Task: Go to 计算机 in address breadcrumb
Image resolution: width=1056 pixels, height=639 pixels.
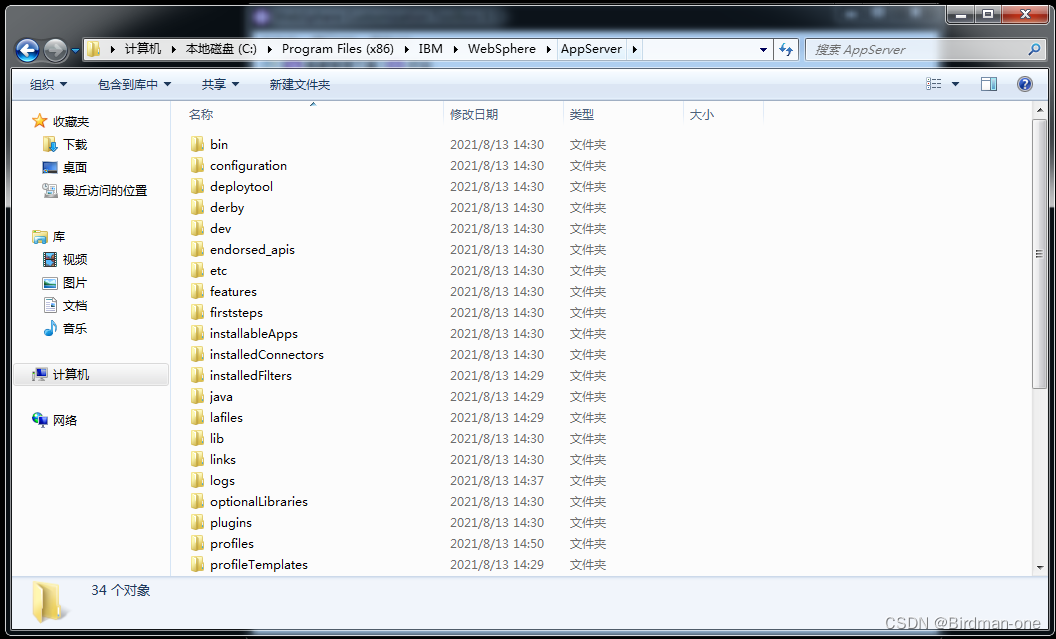Action: 143,49
